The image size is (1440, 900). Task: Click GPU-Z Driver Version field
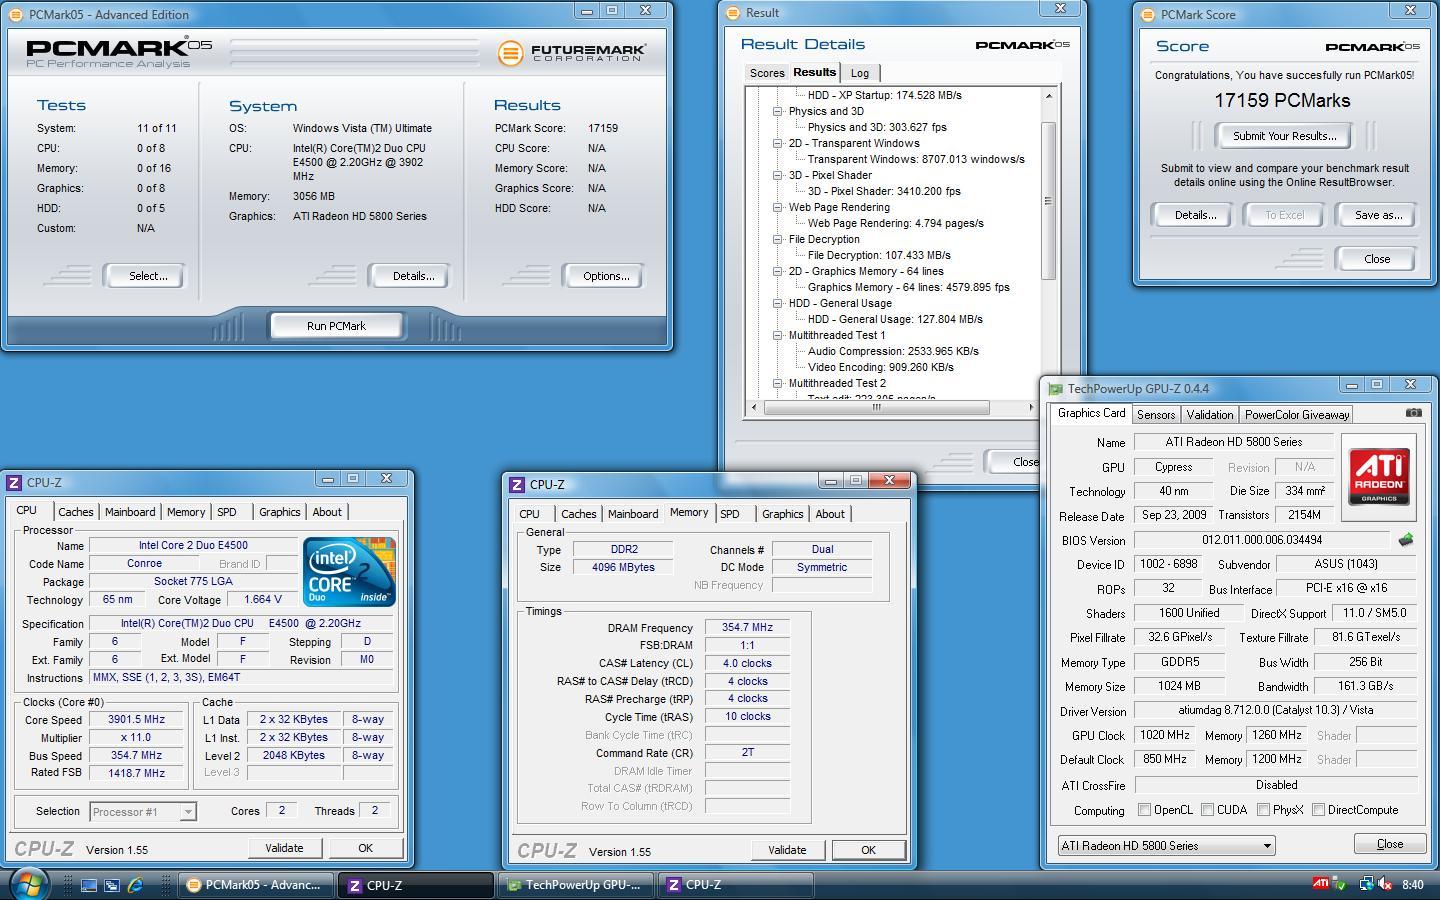pos(1276,711)
